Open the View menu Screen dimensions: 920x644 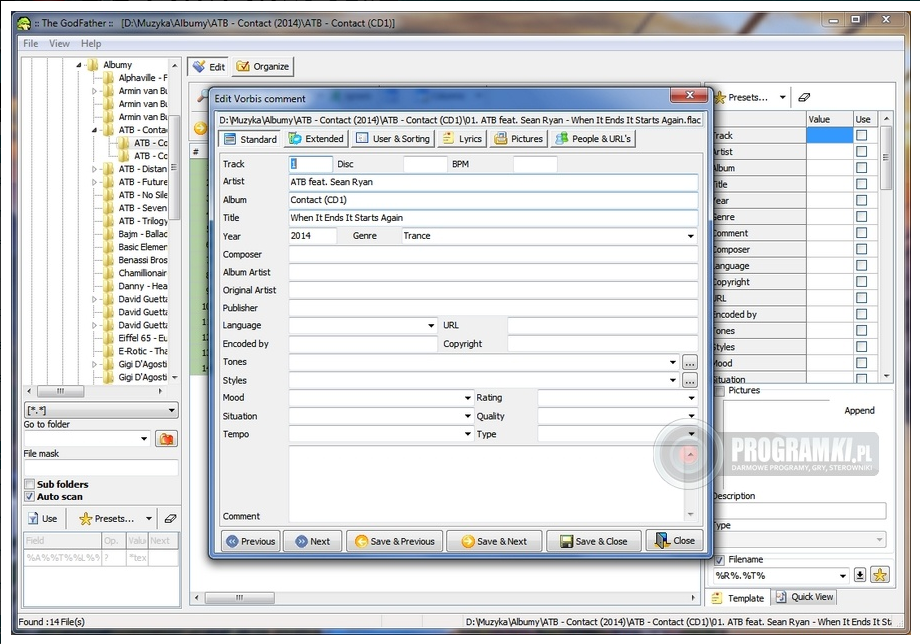59,43
